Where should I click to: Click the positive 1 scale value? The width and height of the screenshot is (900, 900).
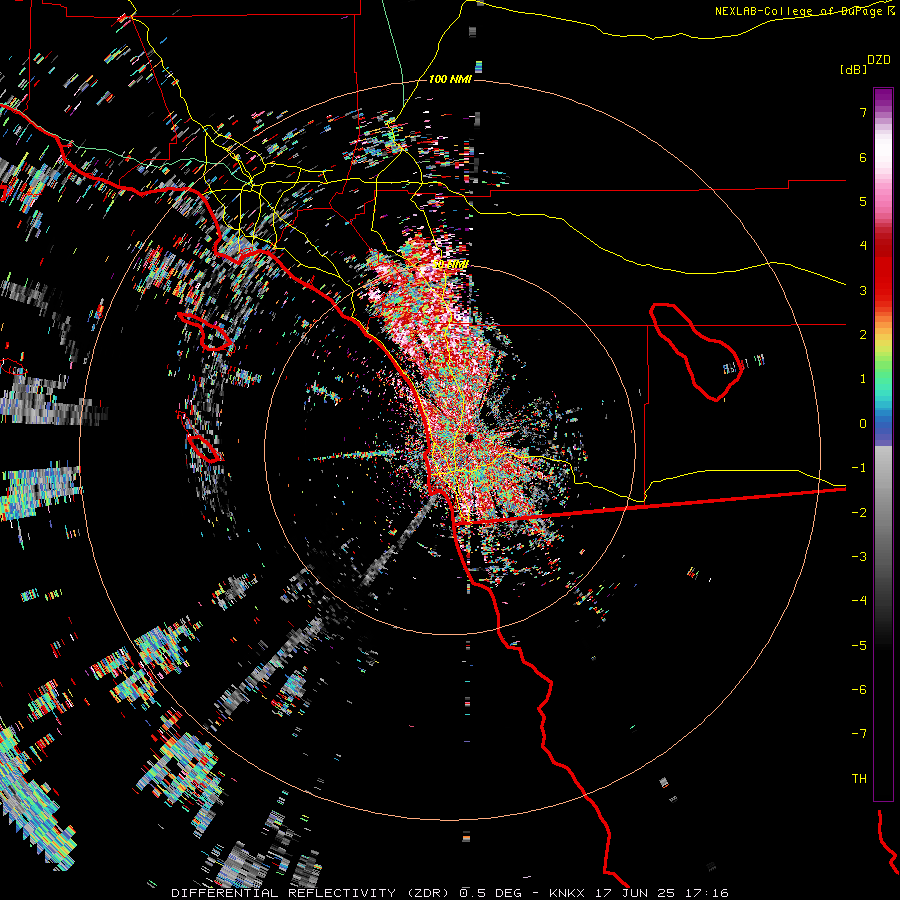[x=863, y=379]
